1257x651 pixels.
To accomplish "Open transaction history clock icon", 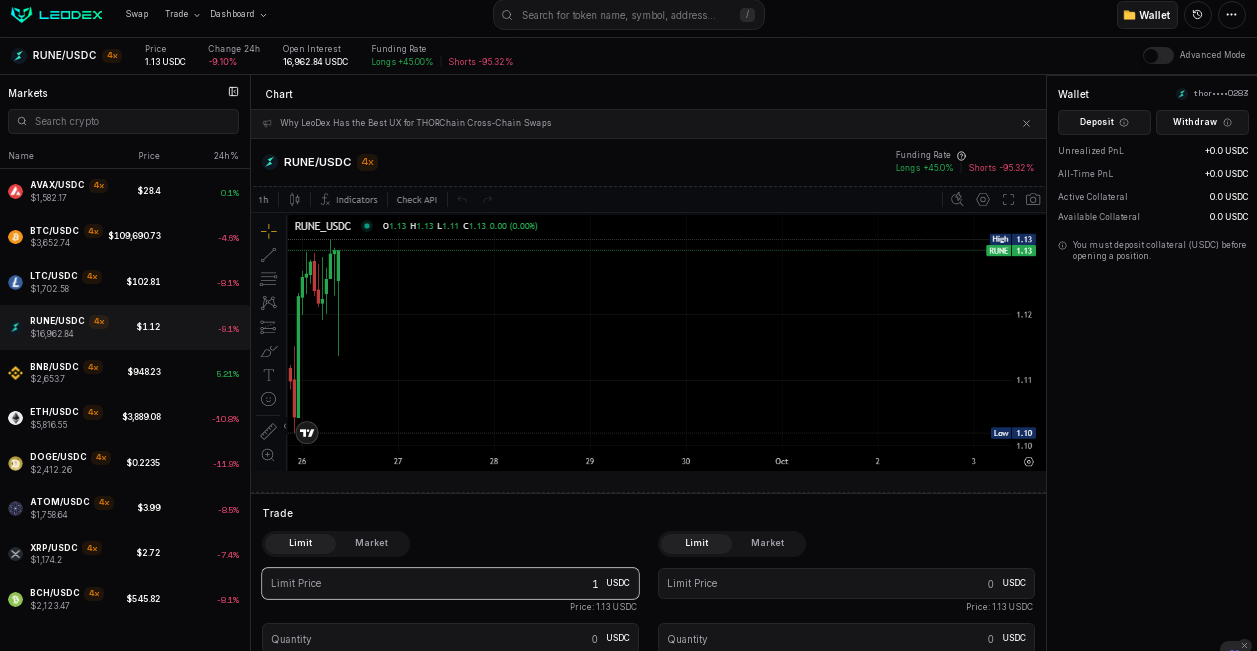I will click(1197, 15).
